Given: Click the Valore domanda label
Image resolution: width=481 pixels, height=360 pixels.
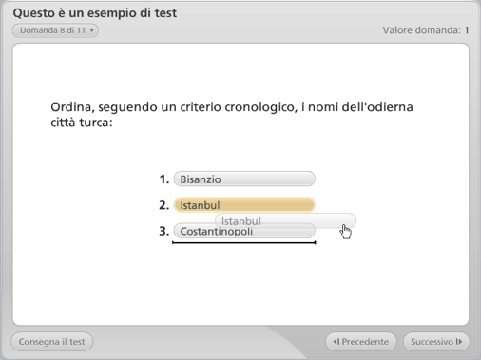Looking at the screenshot, I should [421, 30].
